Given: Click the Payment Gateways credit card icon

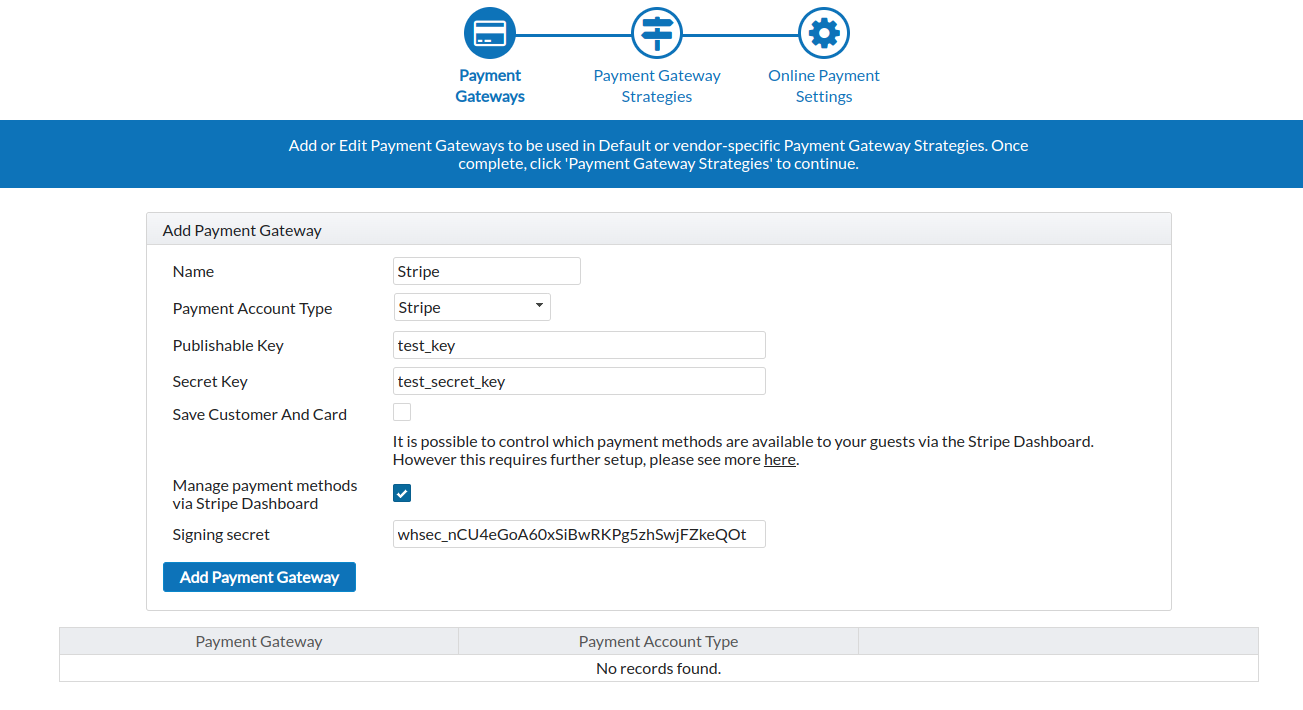Looking at the screenshot, I should (x=490, y=33).
